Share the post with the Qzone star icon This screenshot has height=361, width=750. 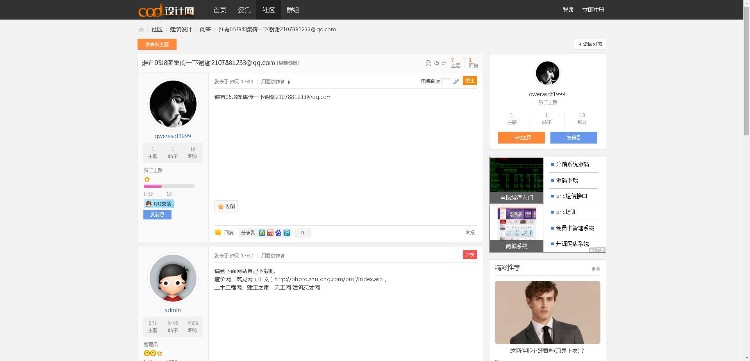(x=262, y=233)
